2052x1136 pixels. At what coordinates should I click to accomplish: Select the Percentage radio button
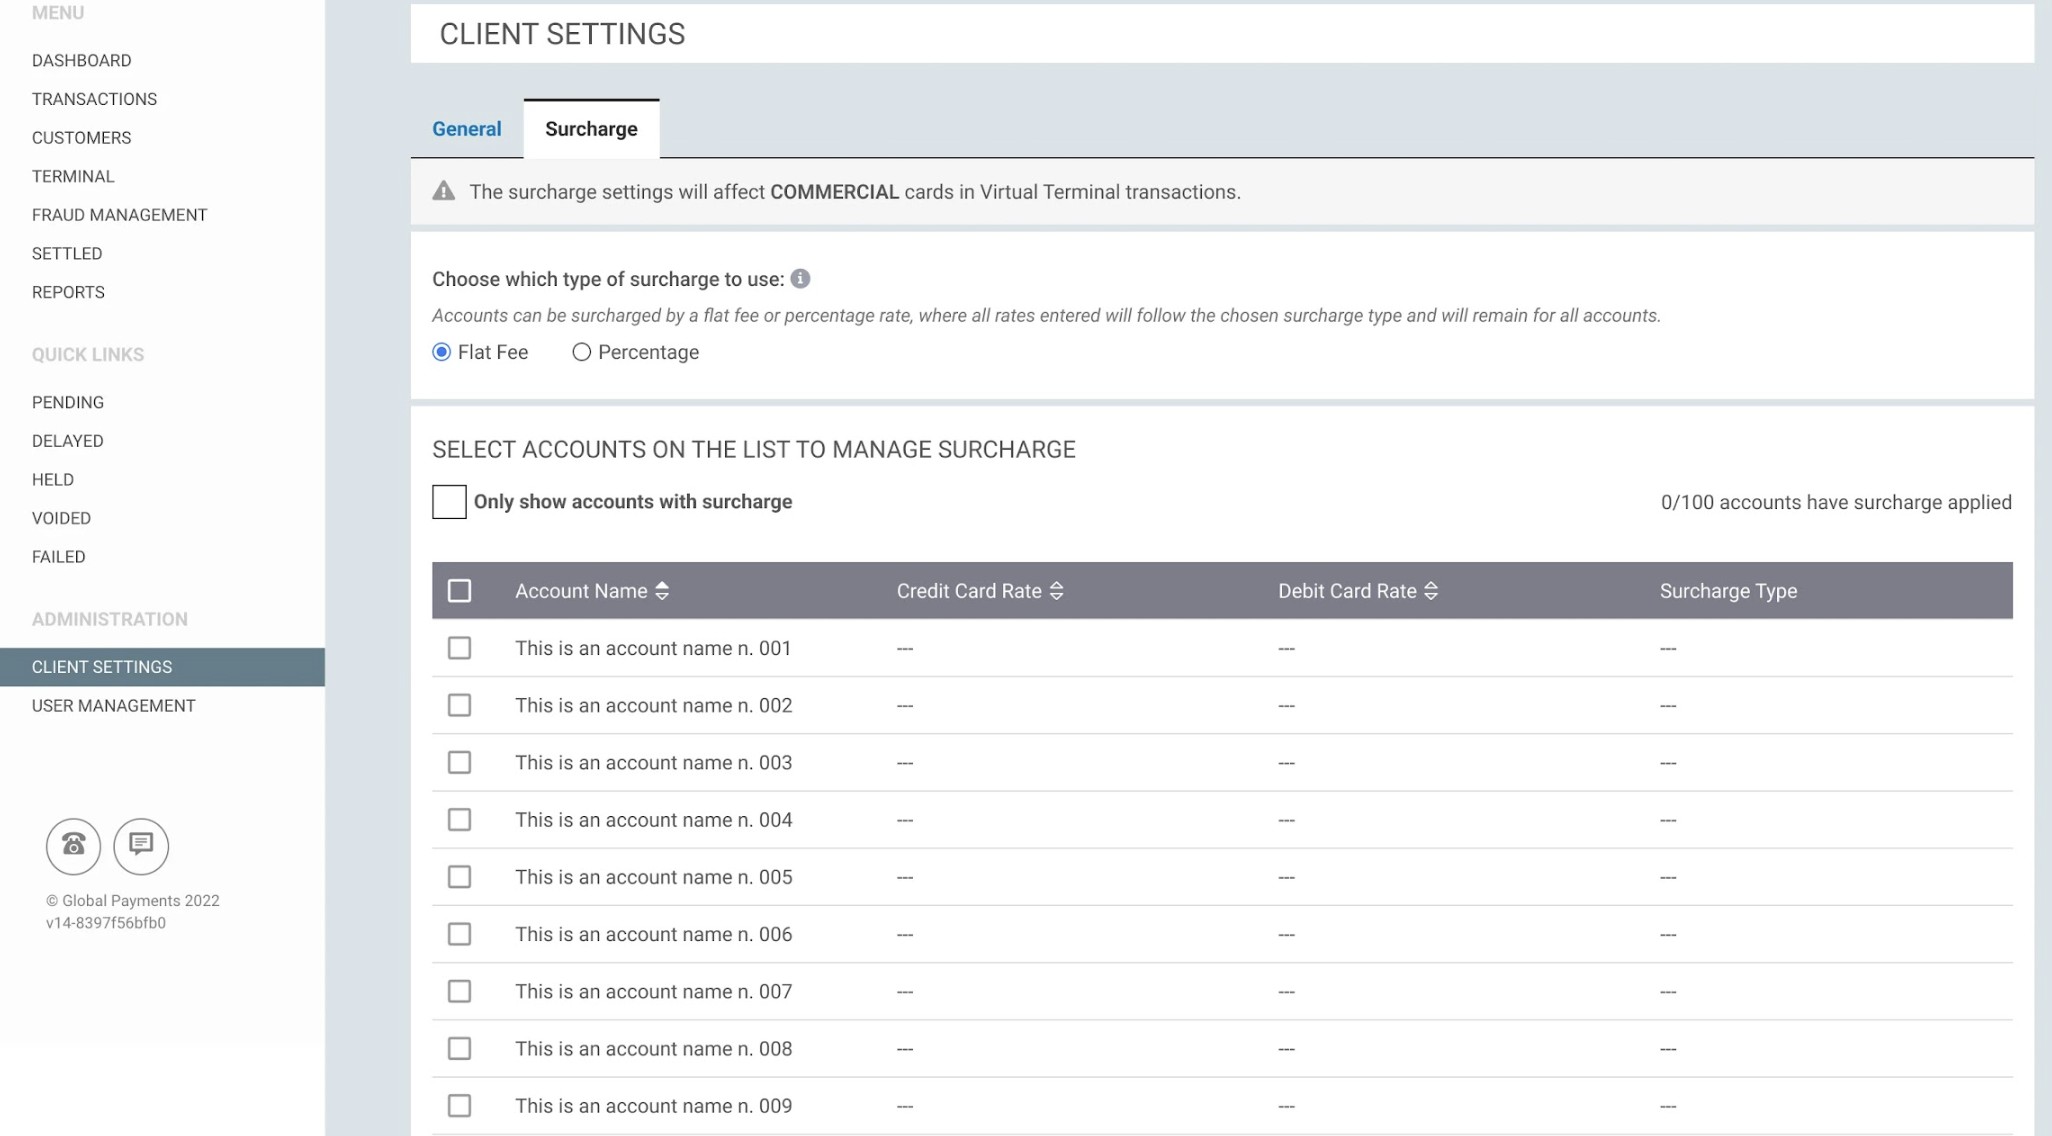(581, 352)
